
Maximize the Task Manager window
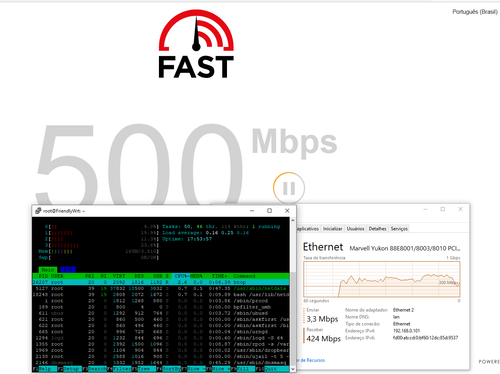443,209
